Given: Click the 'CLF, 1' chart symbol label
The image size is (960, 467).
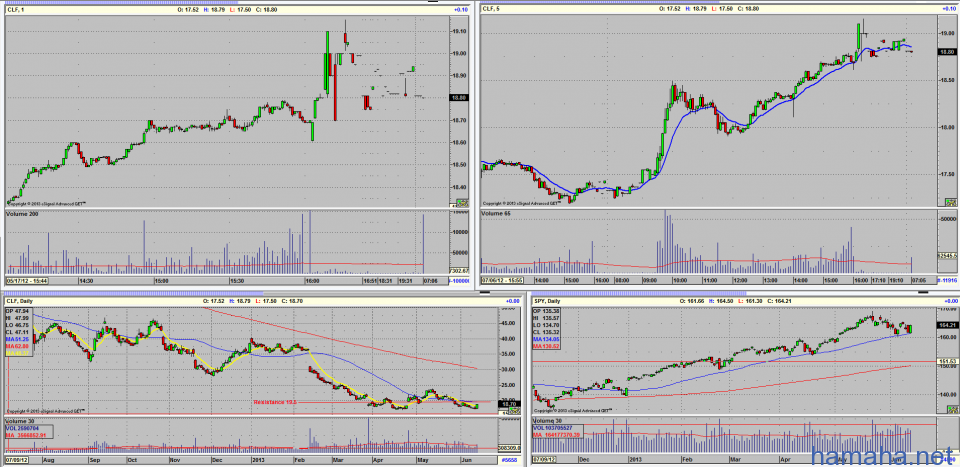Looking at the screenshot, I should 15,9.
